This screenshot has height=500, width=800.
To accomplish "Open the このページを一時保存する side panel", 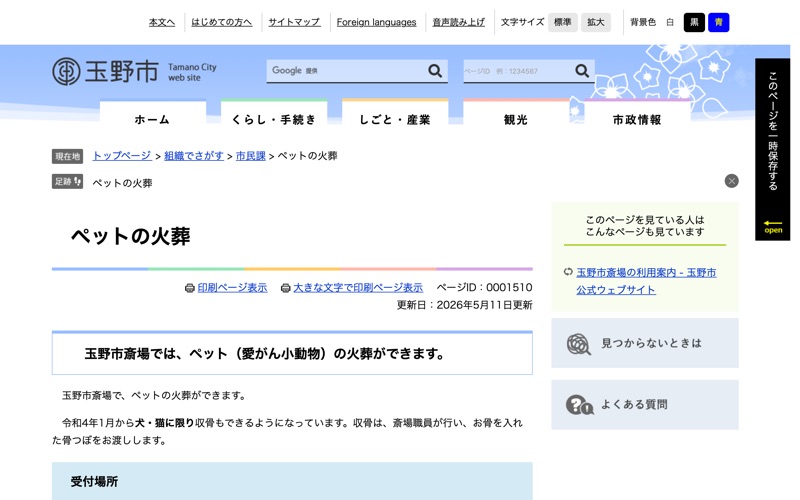I will click(772, 149).
